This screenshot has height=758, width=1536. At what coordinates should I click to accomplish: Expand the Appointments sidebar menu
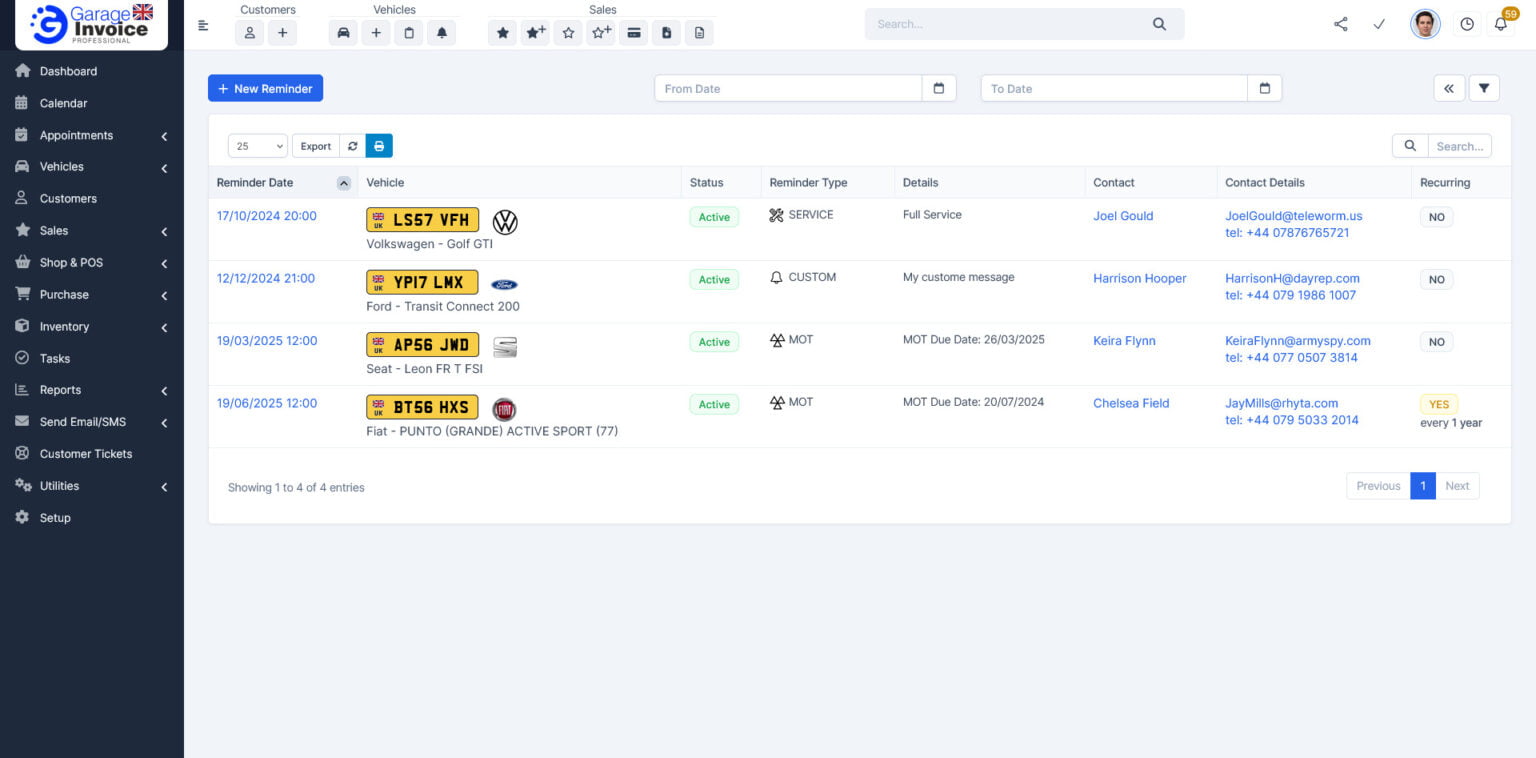tap(90, 135)
